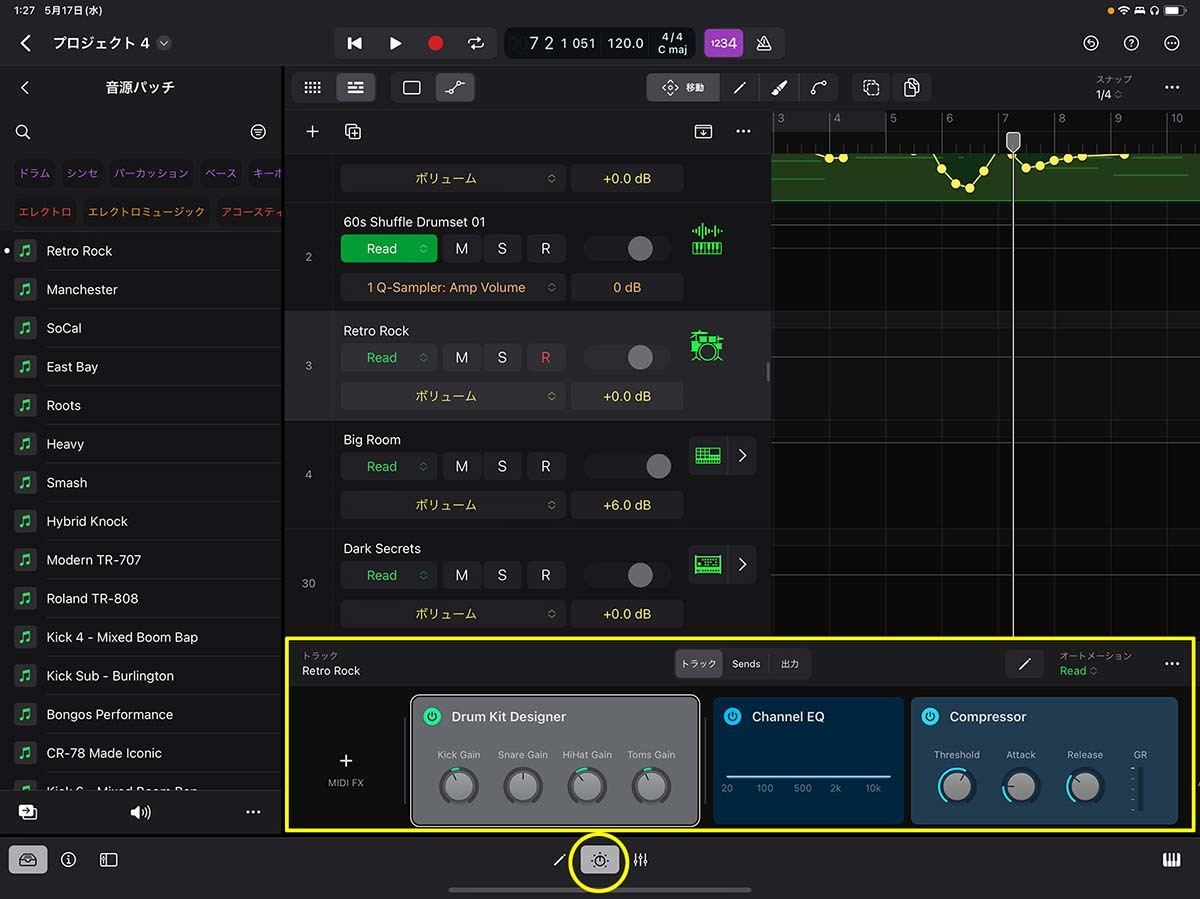
Task: Start playback with the Play button
Action: coord(395,43)
